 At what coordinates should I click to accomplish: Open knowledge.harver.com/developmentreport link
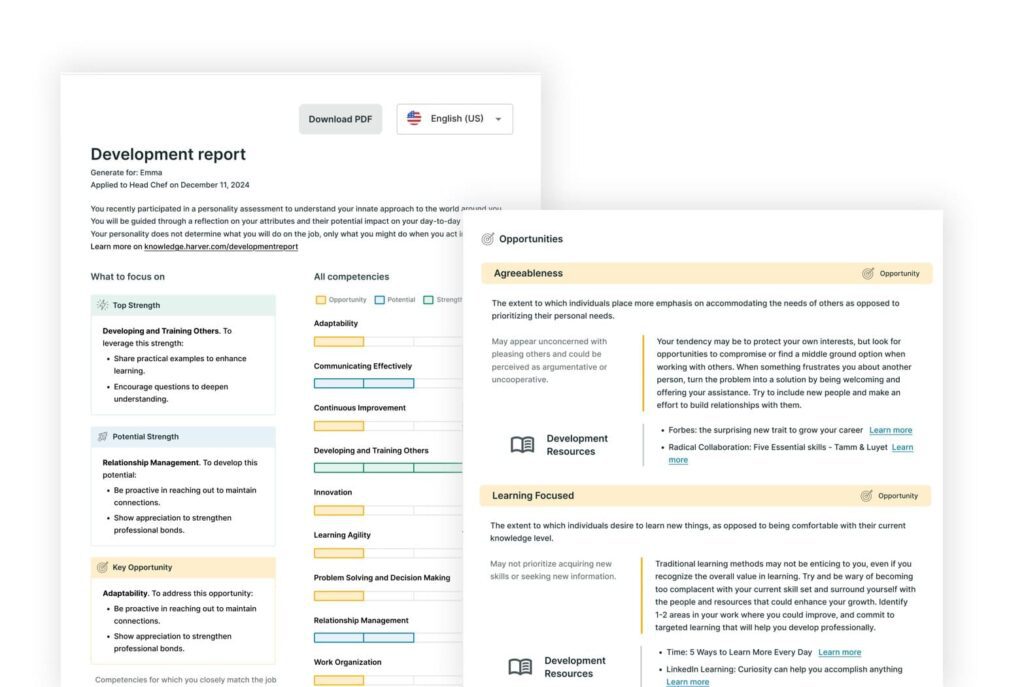[221, 246]
